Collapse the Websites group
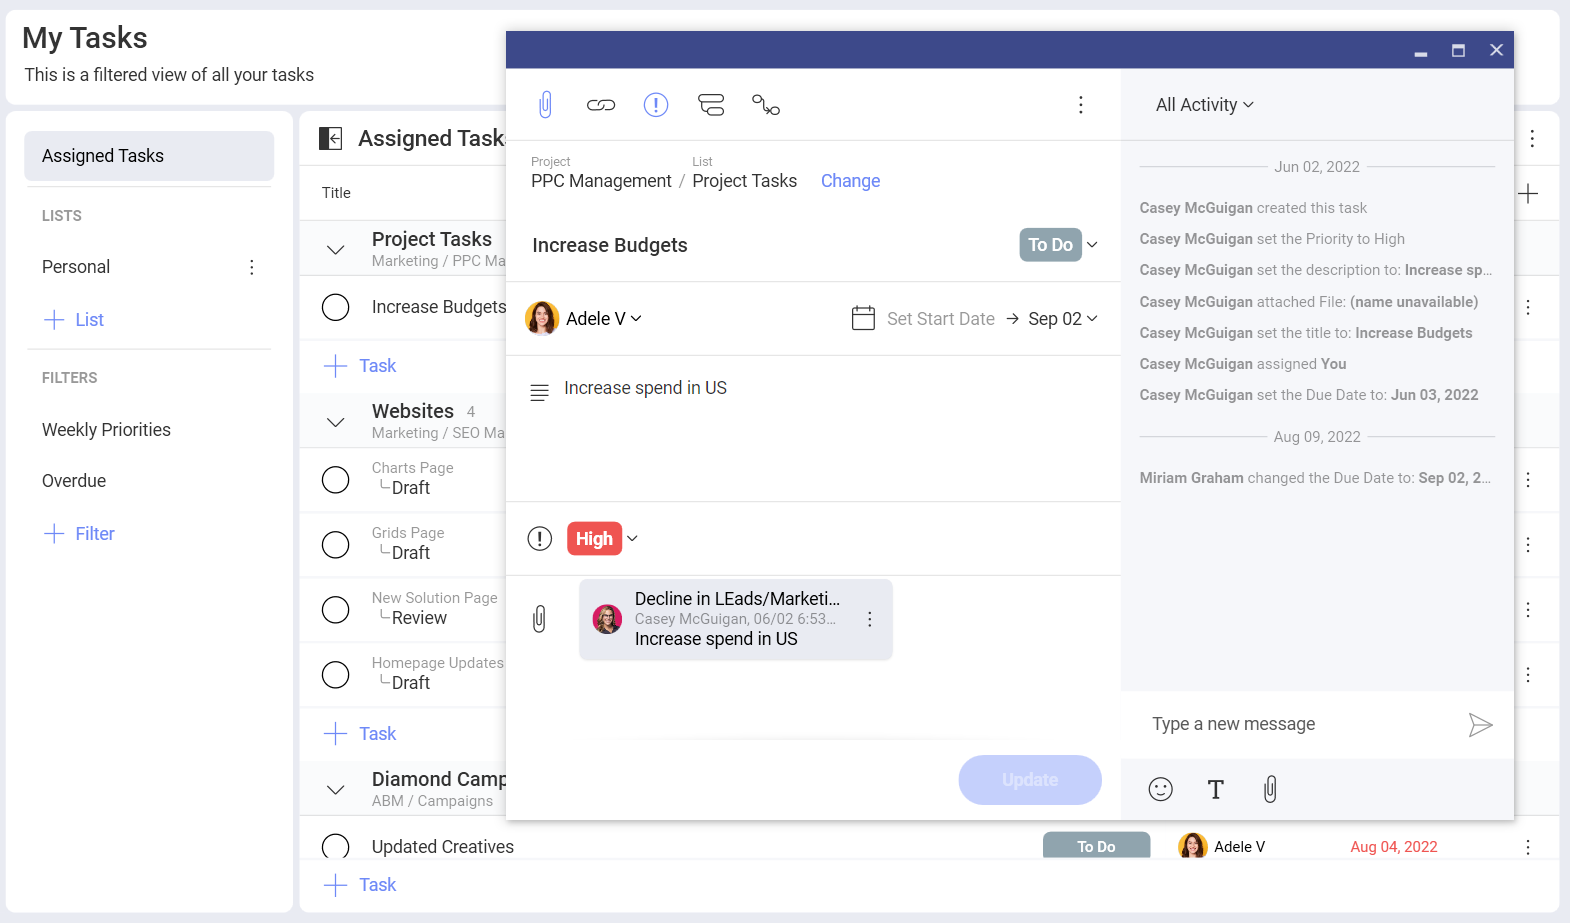This screenshot has width=1570, height=923. (x=336, y=422)
